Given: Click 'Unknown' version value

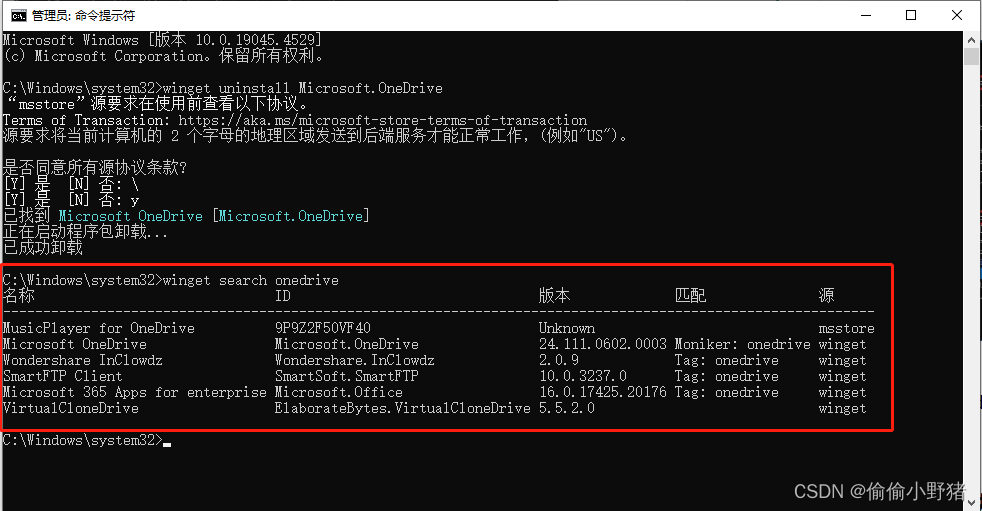Looking at the screenshot, I should (567, 328).
